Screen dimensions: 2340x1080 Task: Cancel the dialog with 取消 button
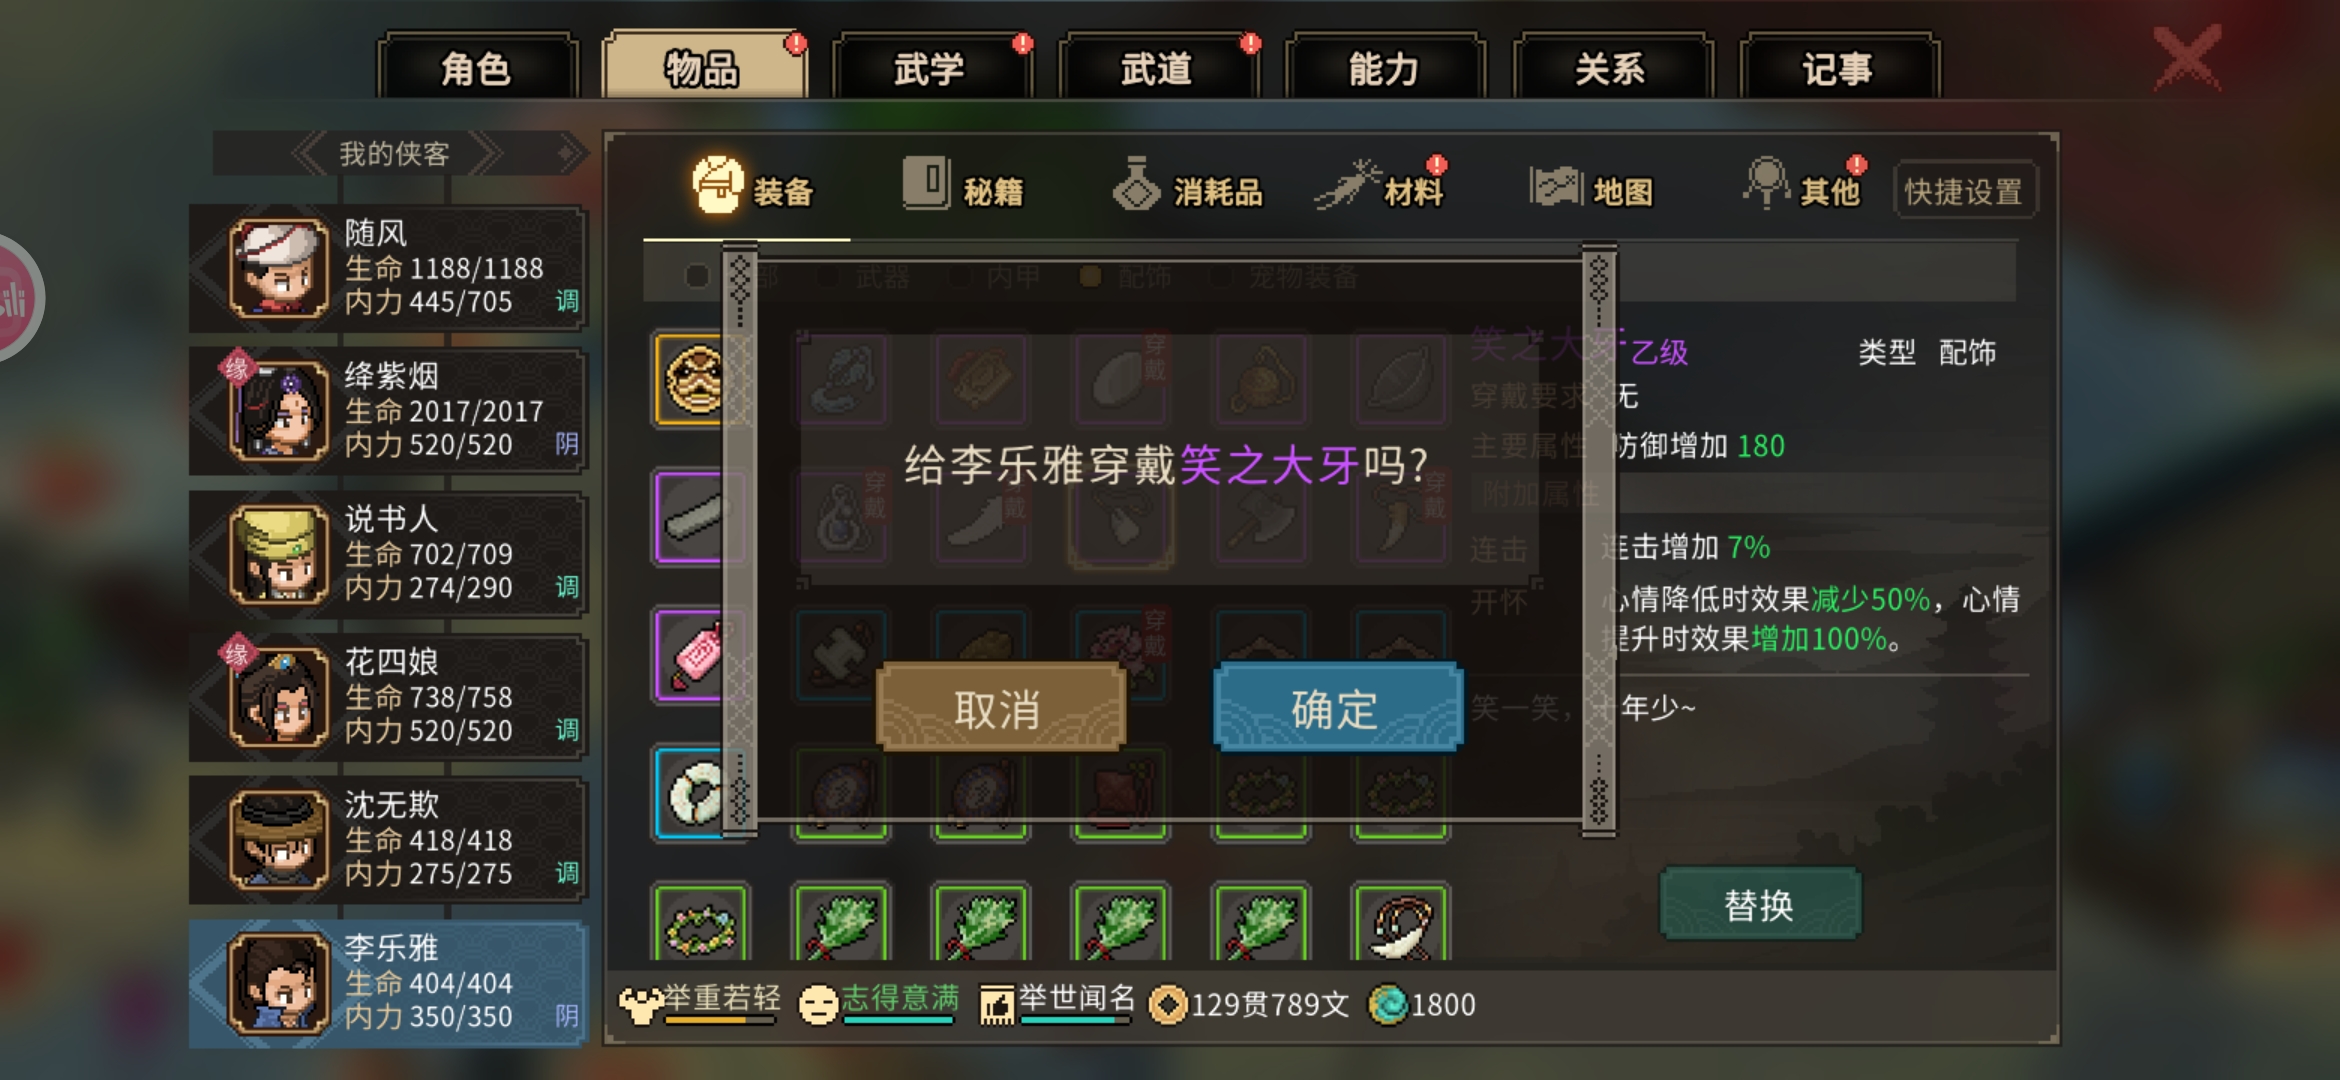[x=1000, y=708]
